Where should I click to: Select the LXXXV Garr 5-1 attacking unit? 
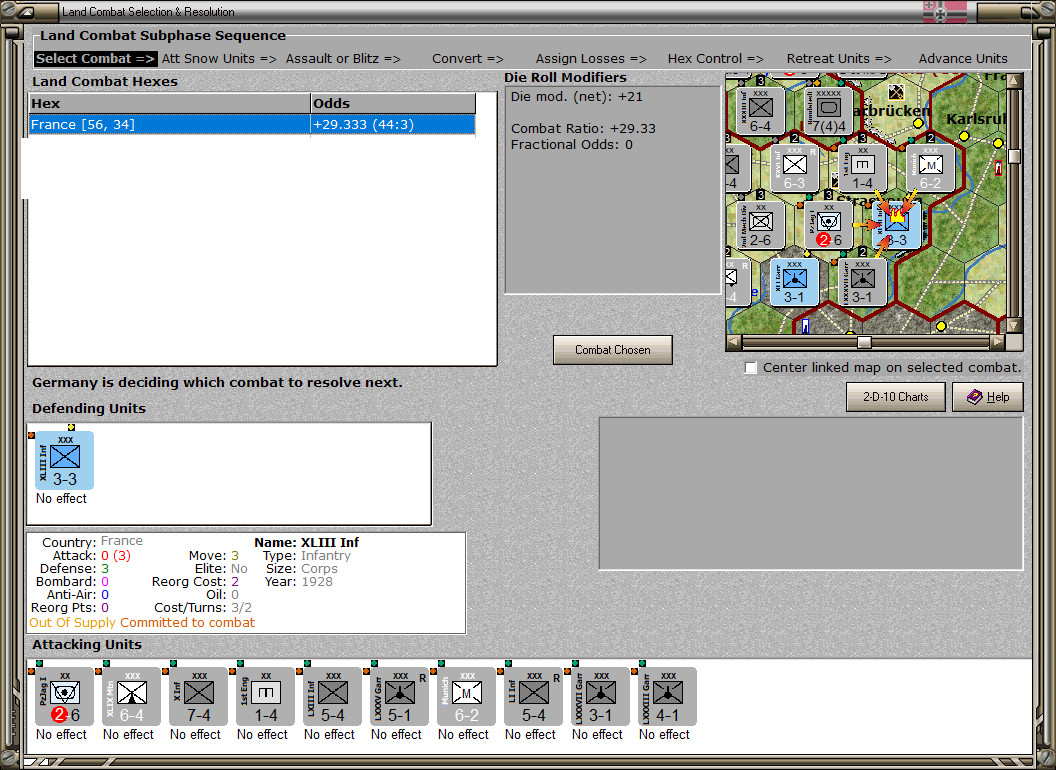(399, 696)
